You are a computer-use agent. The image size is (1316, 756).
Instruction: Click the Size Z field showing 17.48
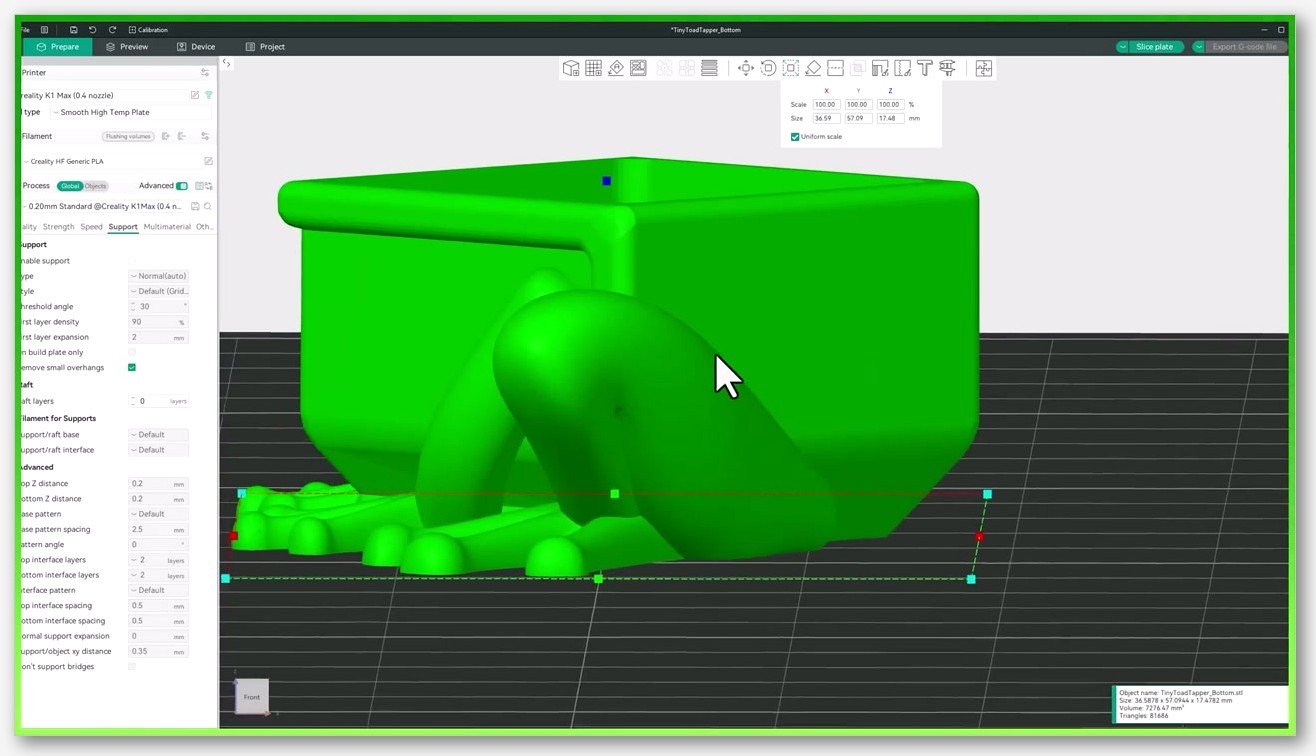(x=890, y=118)
